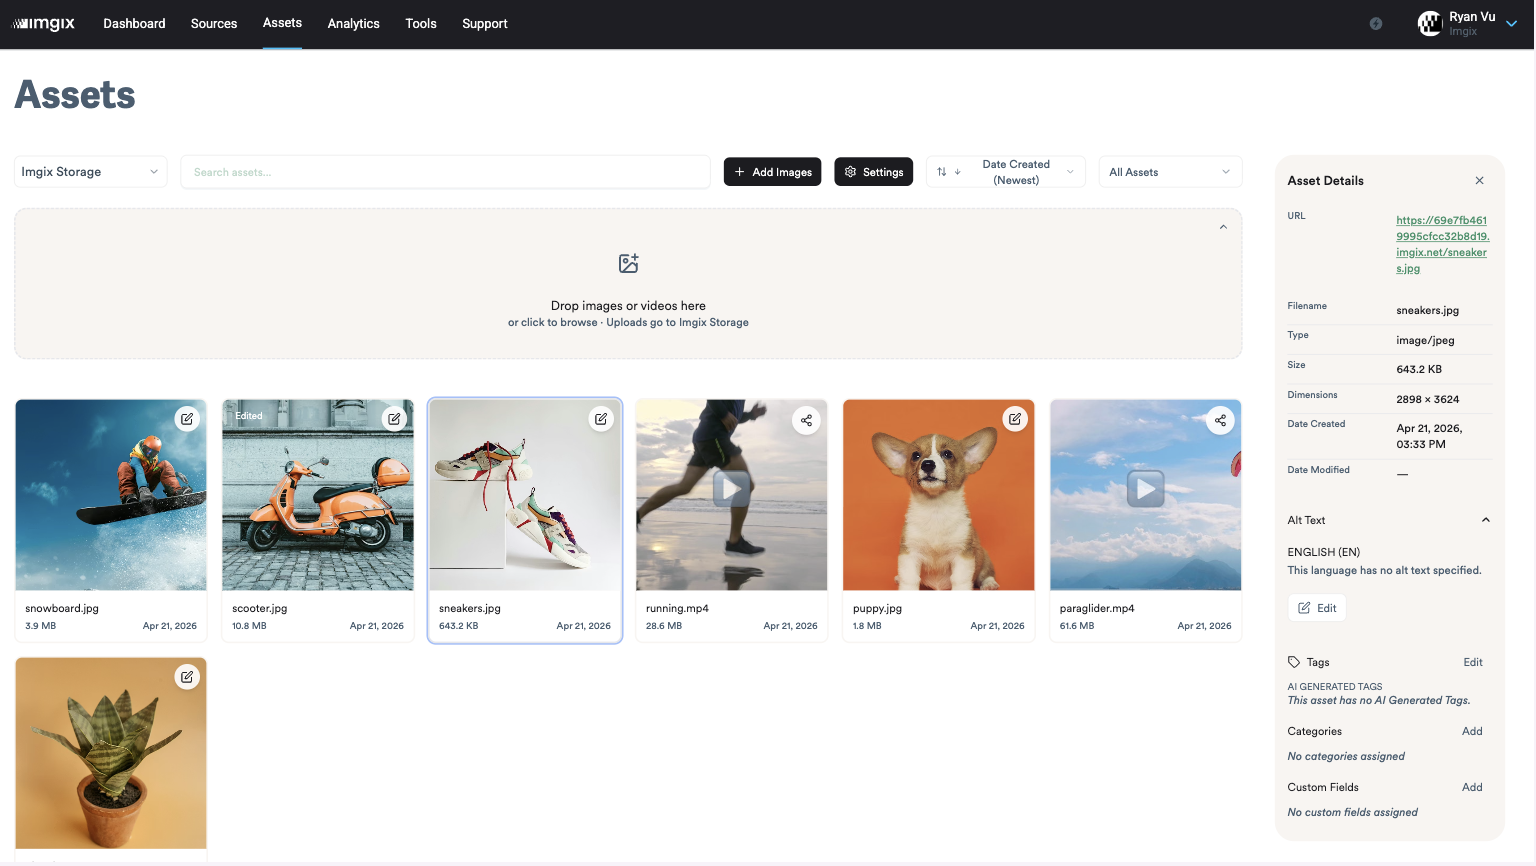Click the edit icon on the plant thumbnail

(186, 676)
